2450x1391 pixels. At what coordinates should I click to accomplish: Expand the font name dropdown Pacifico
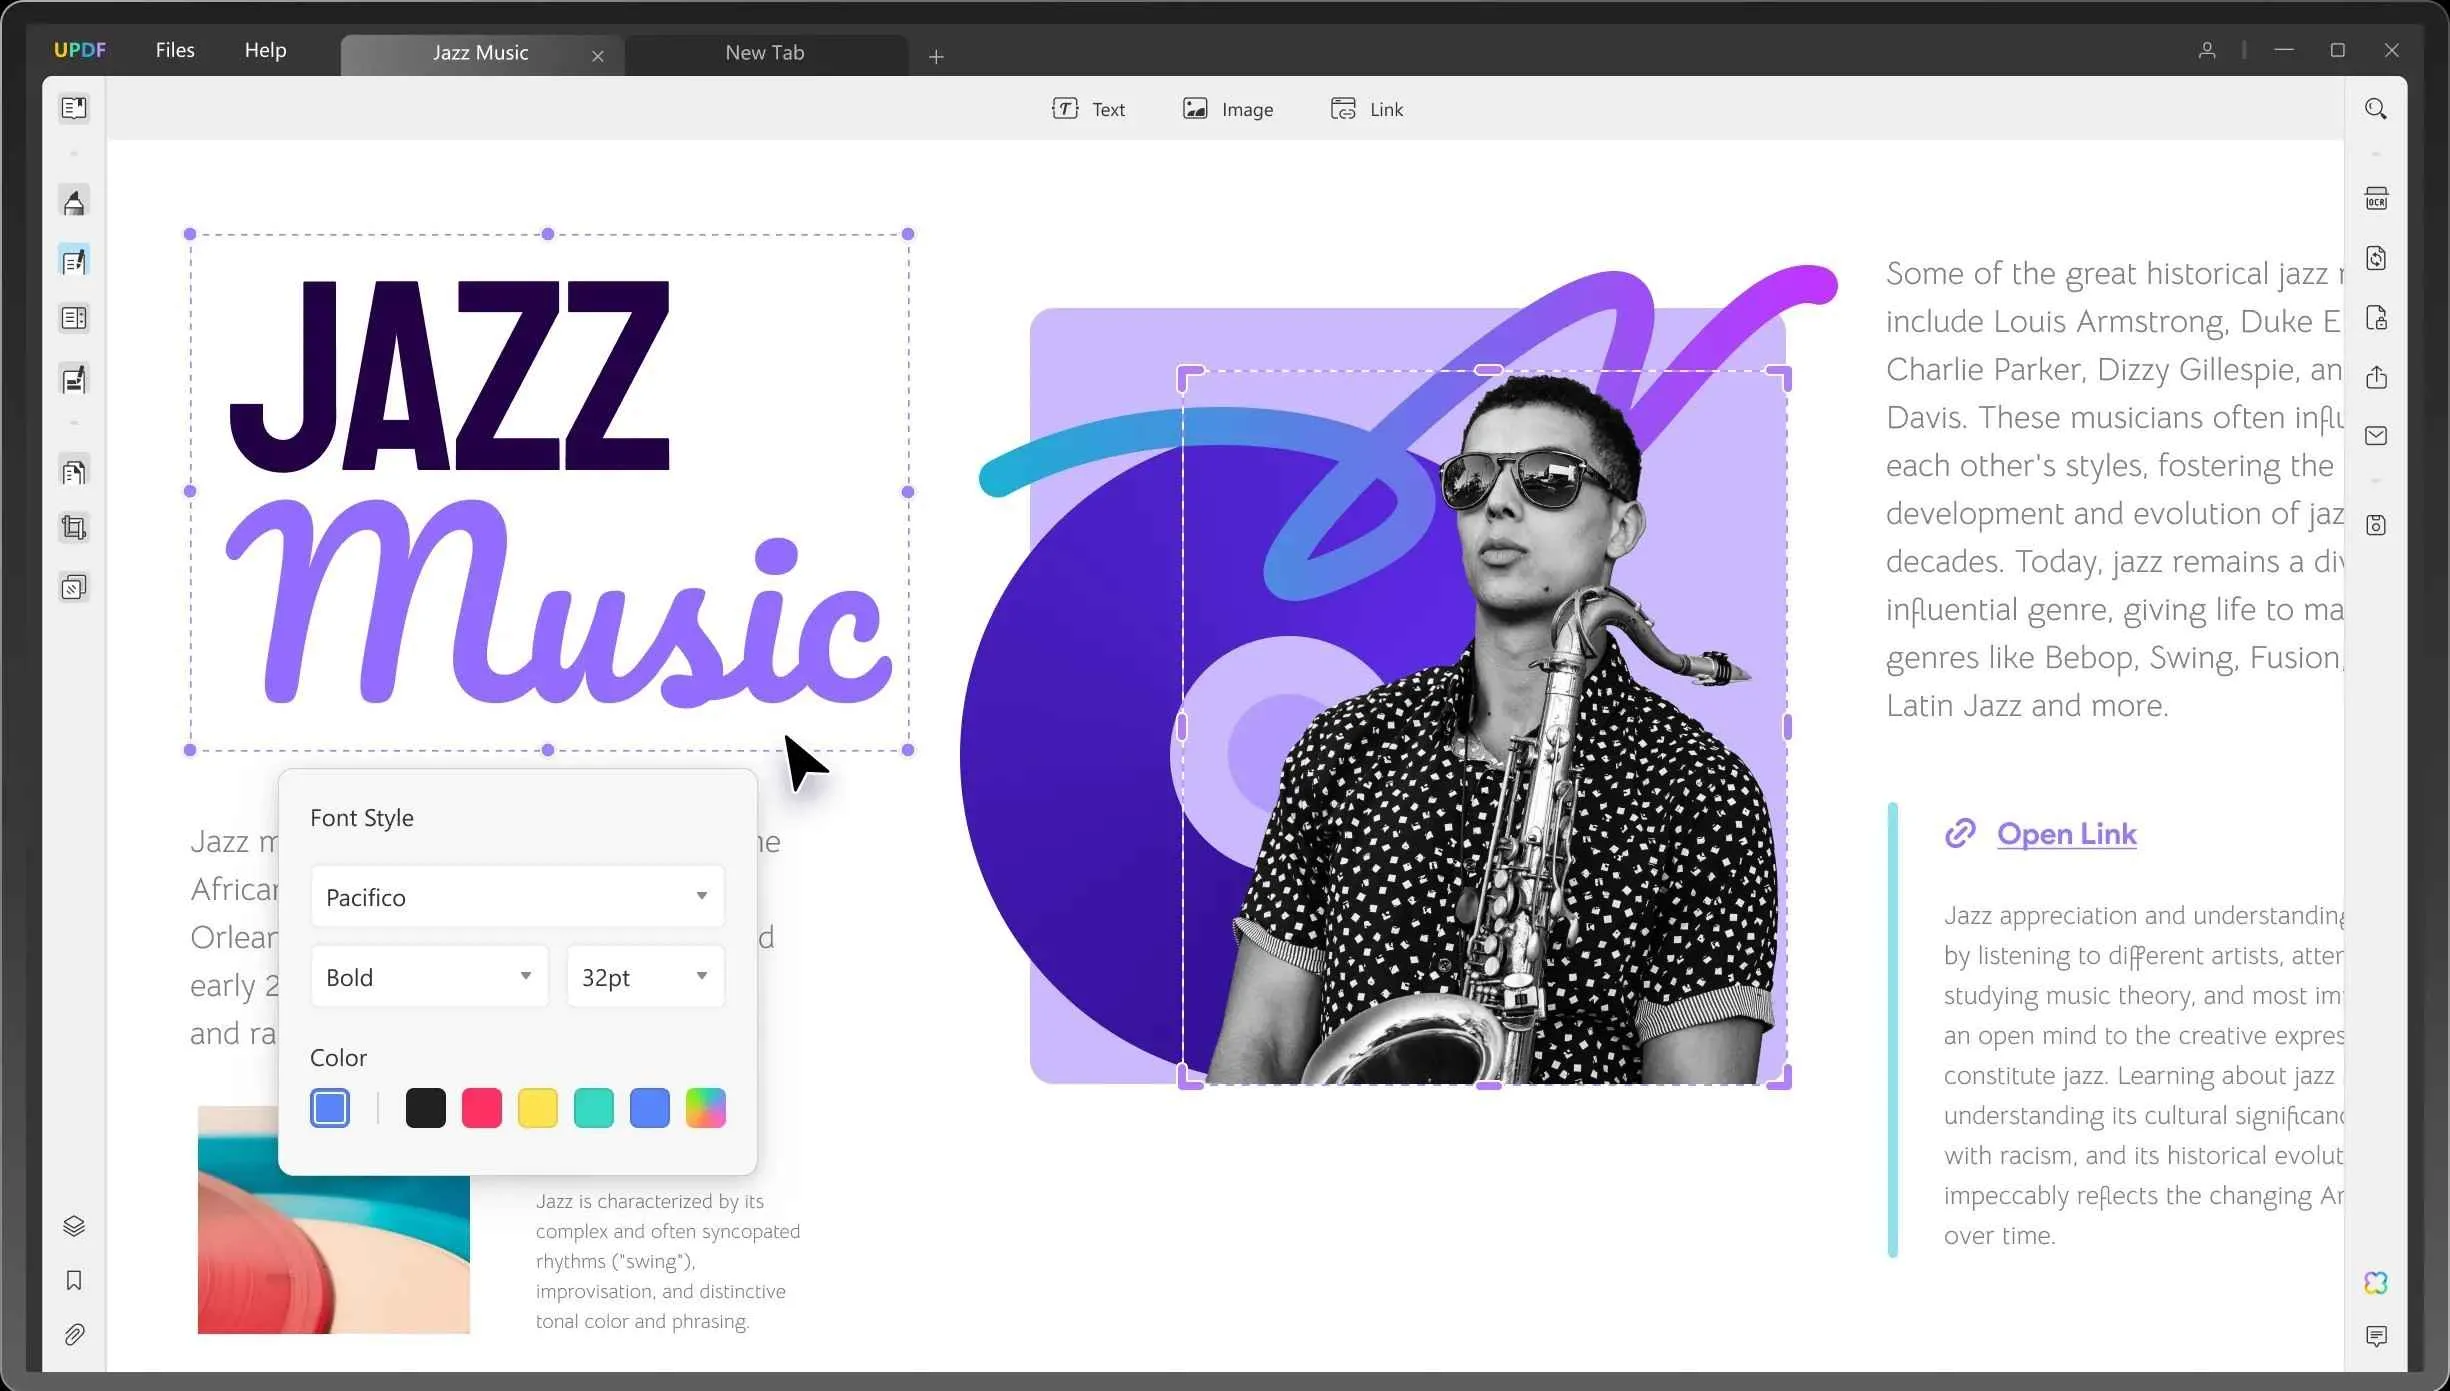(702, 896)
